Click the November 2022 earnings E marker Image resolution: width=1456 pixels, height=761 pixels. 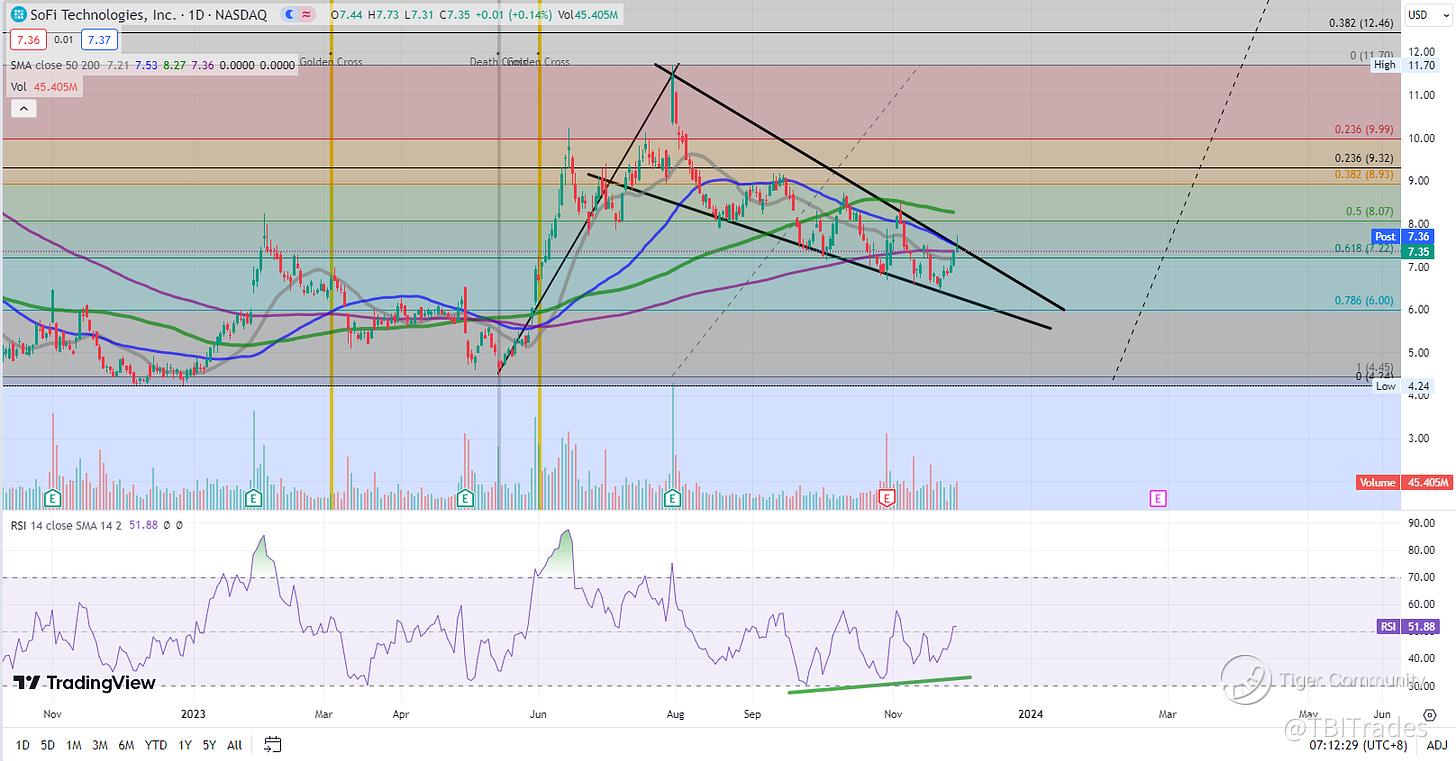[52, 496]
